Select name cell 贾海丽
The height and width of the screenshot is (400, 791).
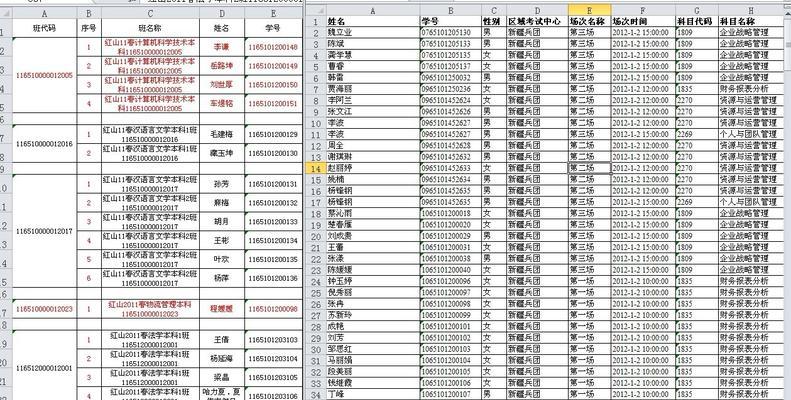coord(373,89)
